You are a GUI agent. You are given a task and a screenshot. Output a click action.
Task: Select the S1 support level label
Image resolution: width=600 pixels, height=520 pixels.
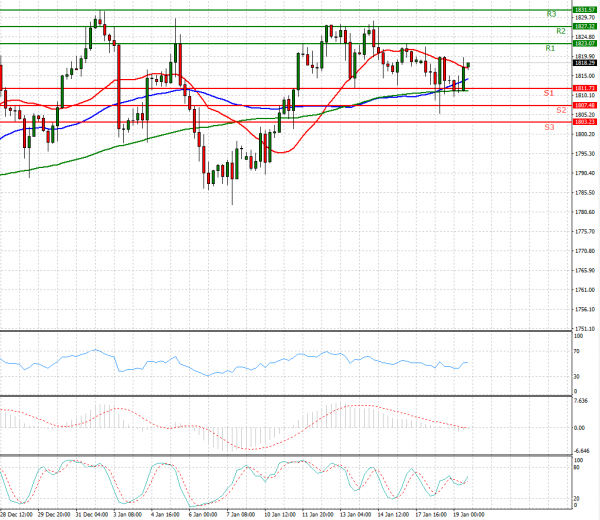(550, 93)
